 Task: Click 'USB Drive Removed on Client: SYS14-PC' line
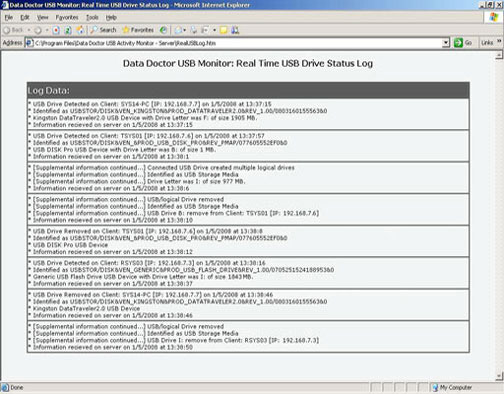pyautogui.click(x=151, y=295)
